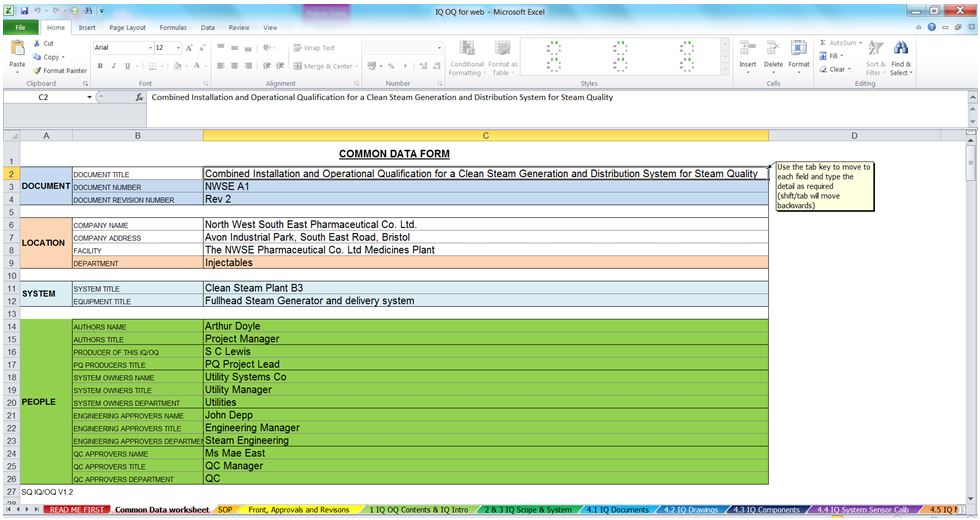Screen dimensions: 980x520
Task: Switch to the Page Layout tab
Action: pos(127,28)
